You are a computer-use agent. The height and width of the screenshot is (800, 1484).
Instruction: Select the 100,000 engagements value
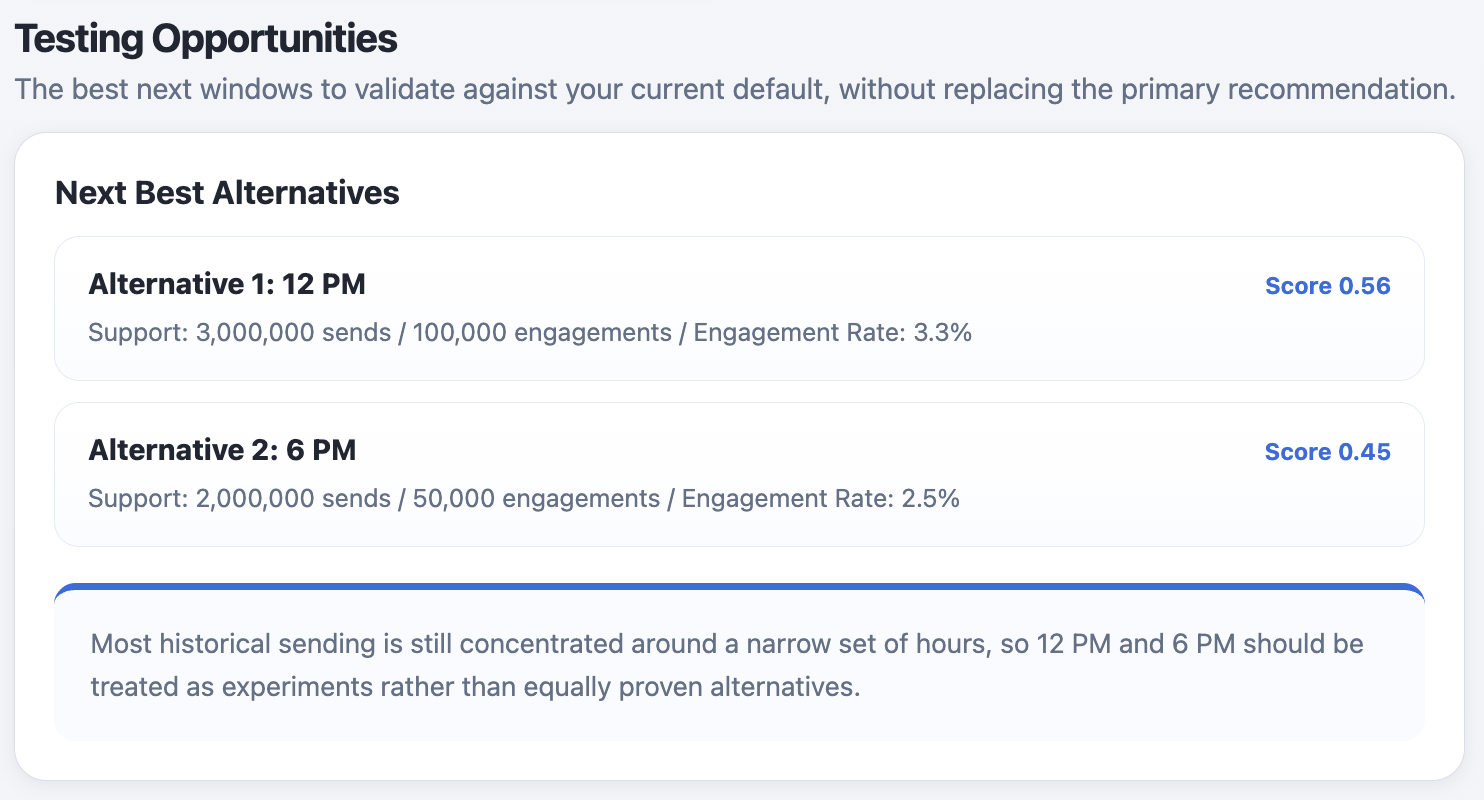[x=542, y=333]
